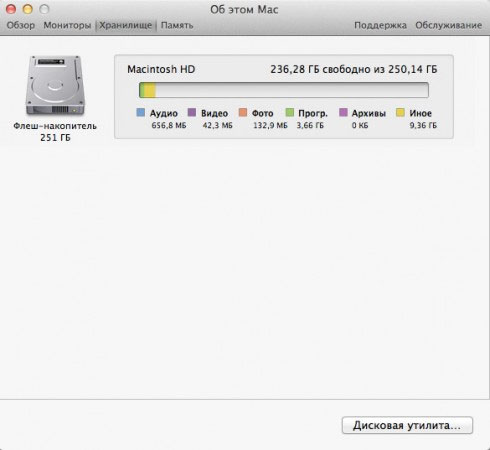
Task: Select the Фото orange legend swatch
Action: 243,112
